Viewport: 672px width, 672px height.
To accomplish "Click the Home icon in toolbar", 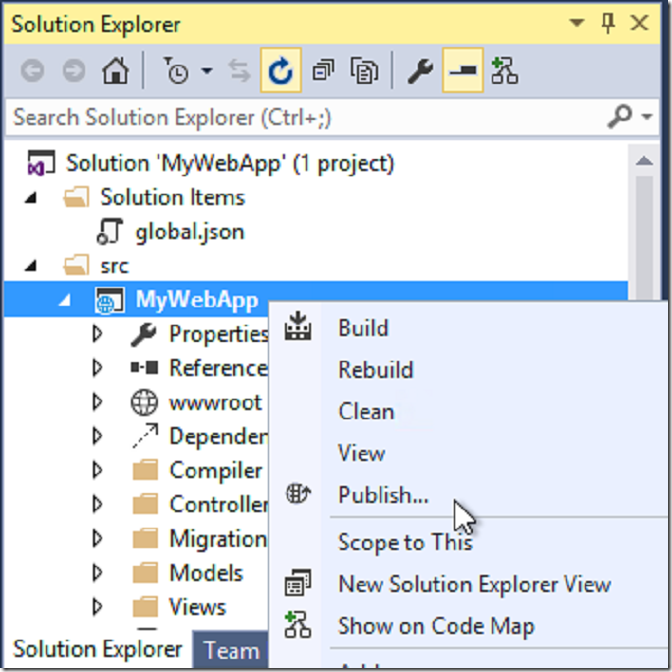I will click(115, 70).
